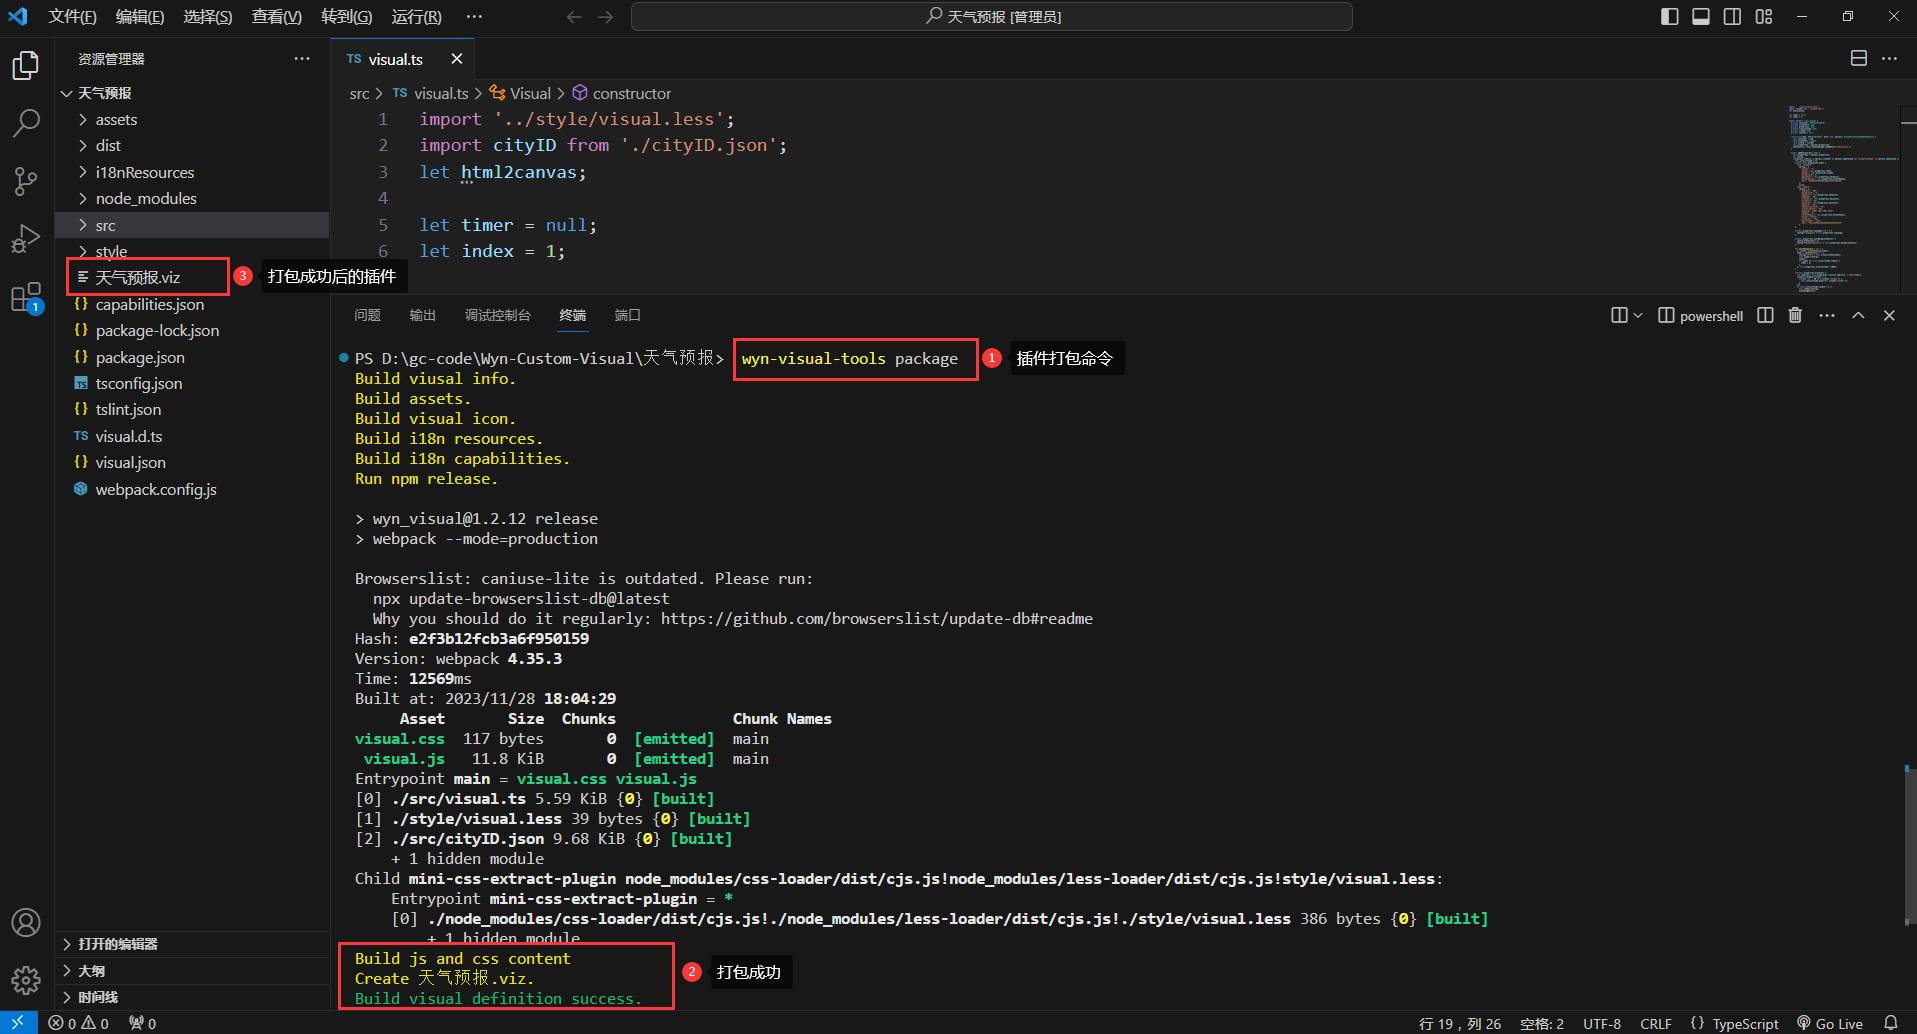
Task: Open the Extensions view
Action: coord(26,297)
